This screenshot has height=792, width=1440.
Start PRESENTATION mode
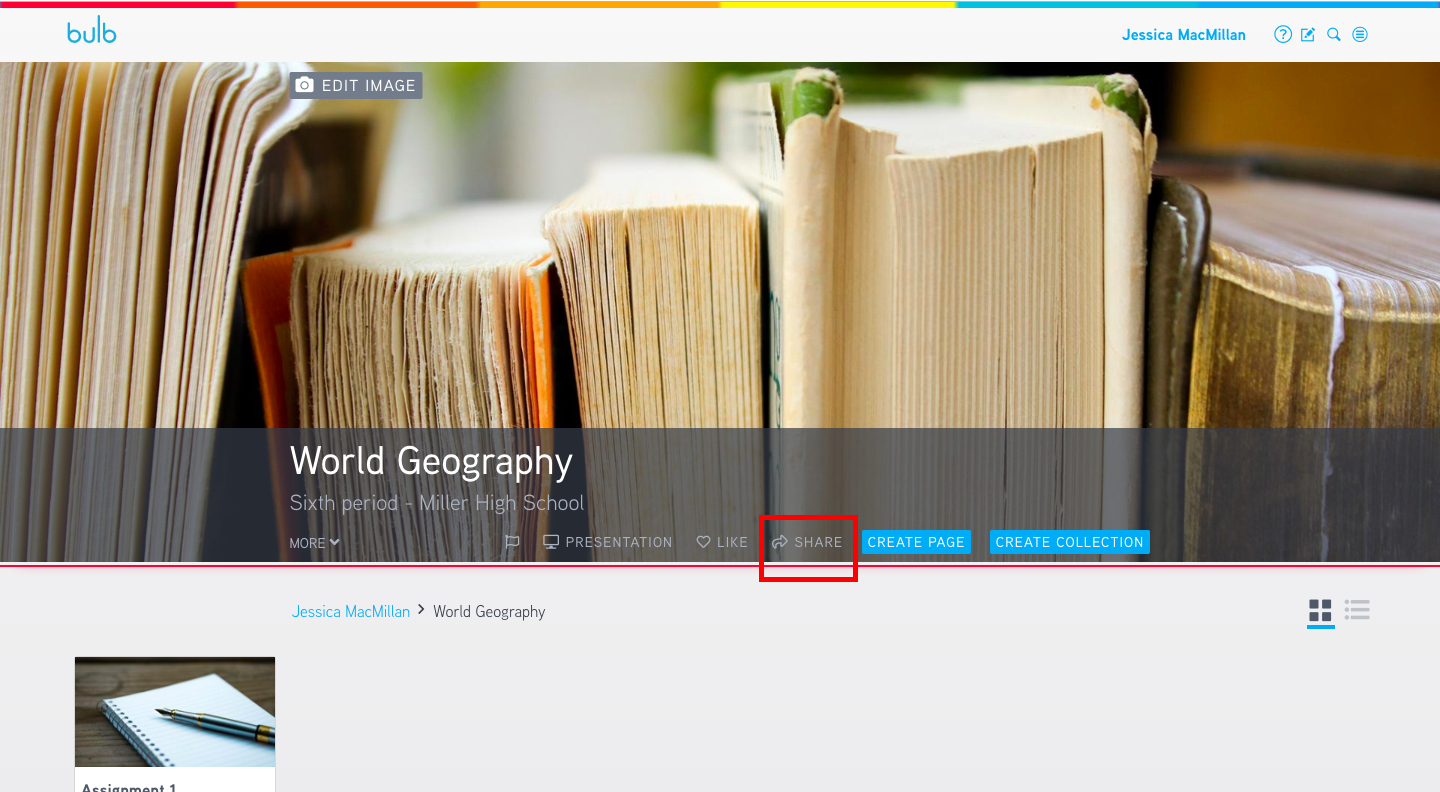608,542
